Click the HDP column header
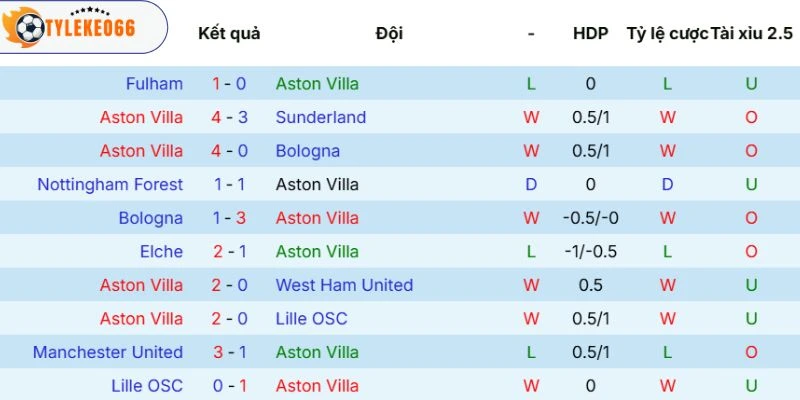This screenshot has height=400, width=800. 590,33
